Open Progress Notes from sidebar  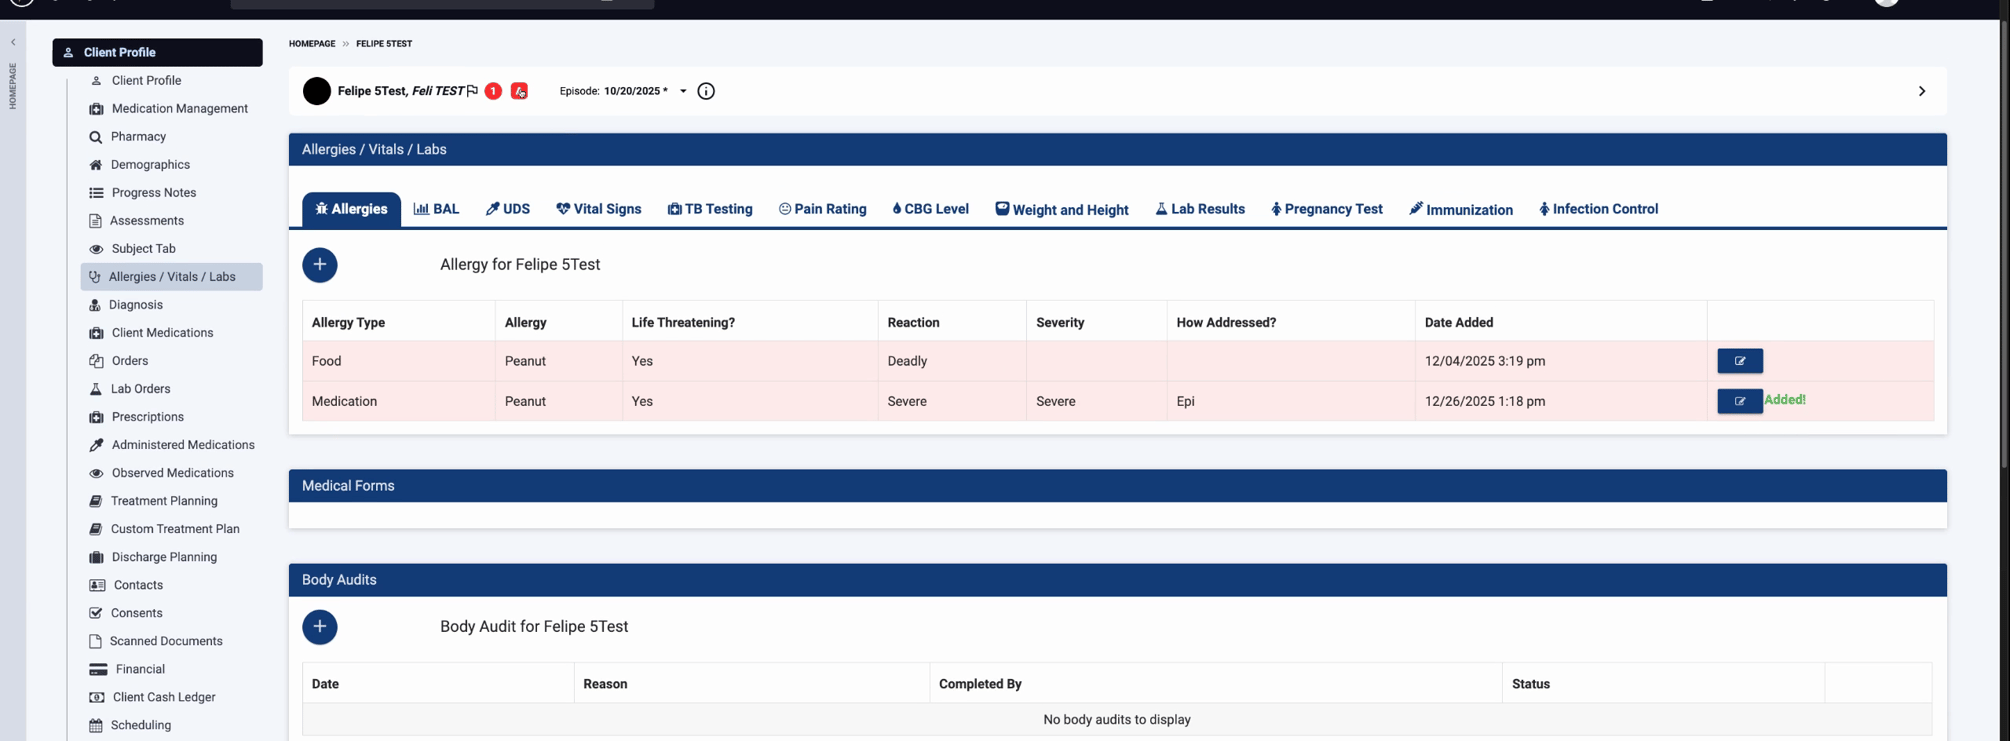[x=153, y=192]
